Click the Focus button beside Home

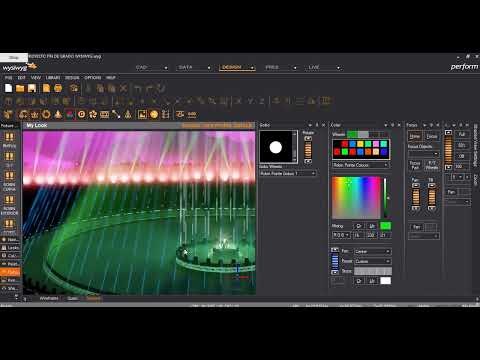coord(432,136)
